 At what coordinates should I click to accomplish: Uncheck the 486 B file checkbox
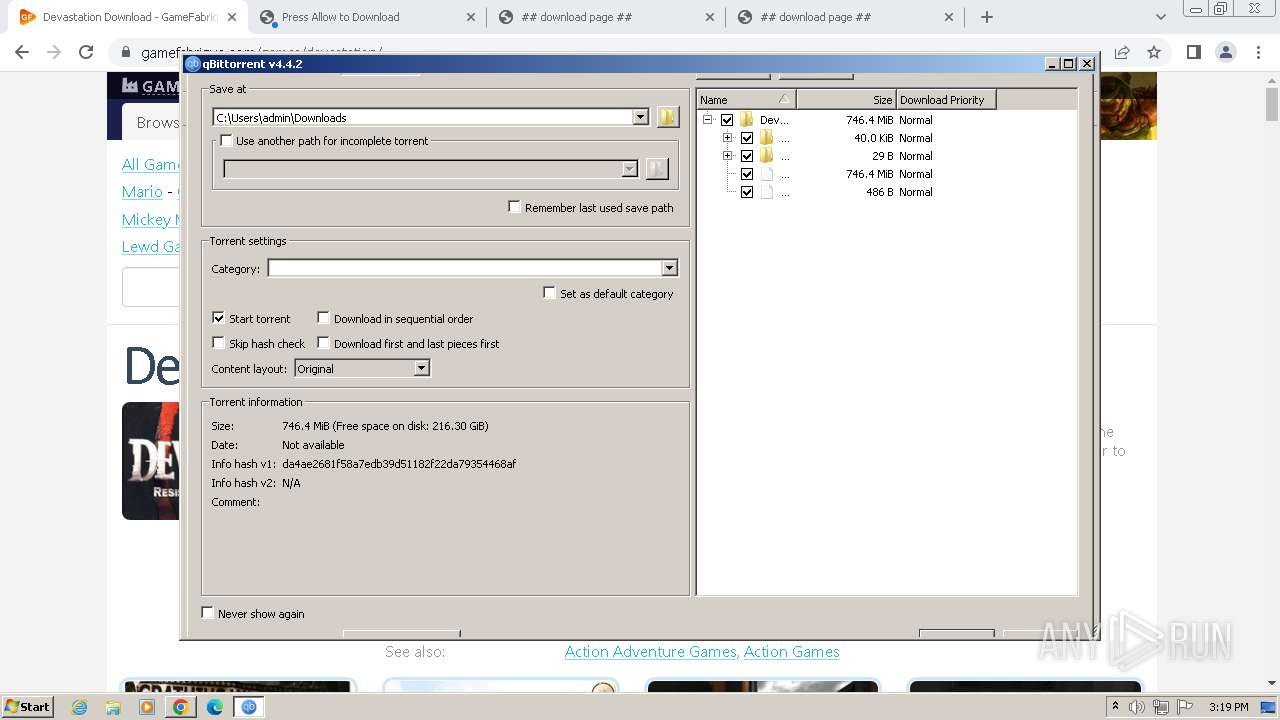click(x=747, y=192)
